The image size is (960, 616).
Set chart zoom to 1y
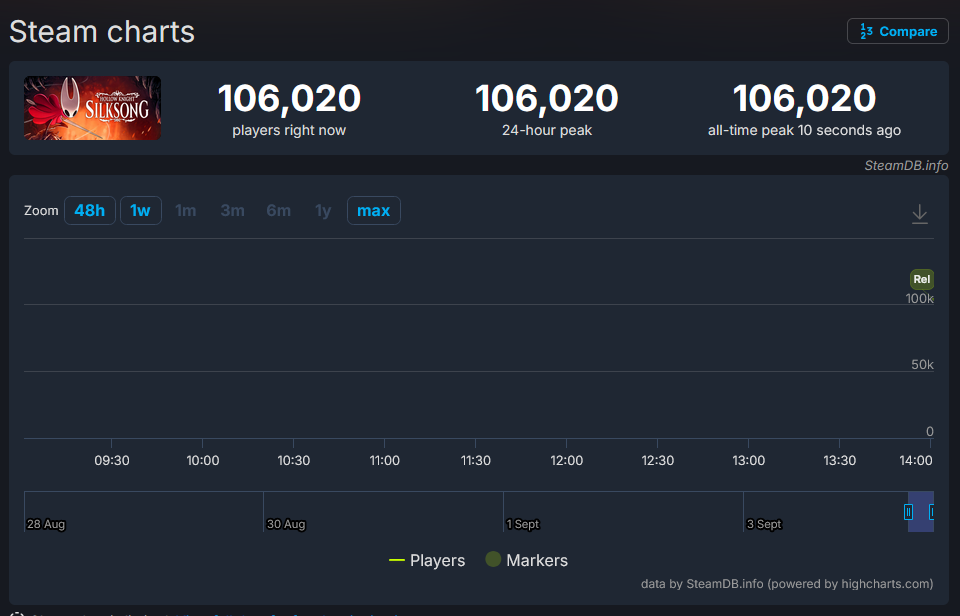(x=323, y=211)
